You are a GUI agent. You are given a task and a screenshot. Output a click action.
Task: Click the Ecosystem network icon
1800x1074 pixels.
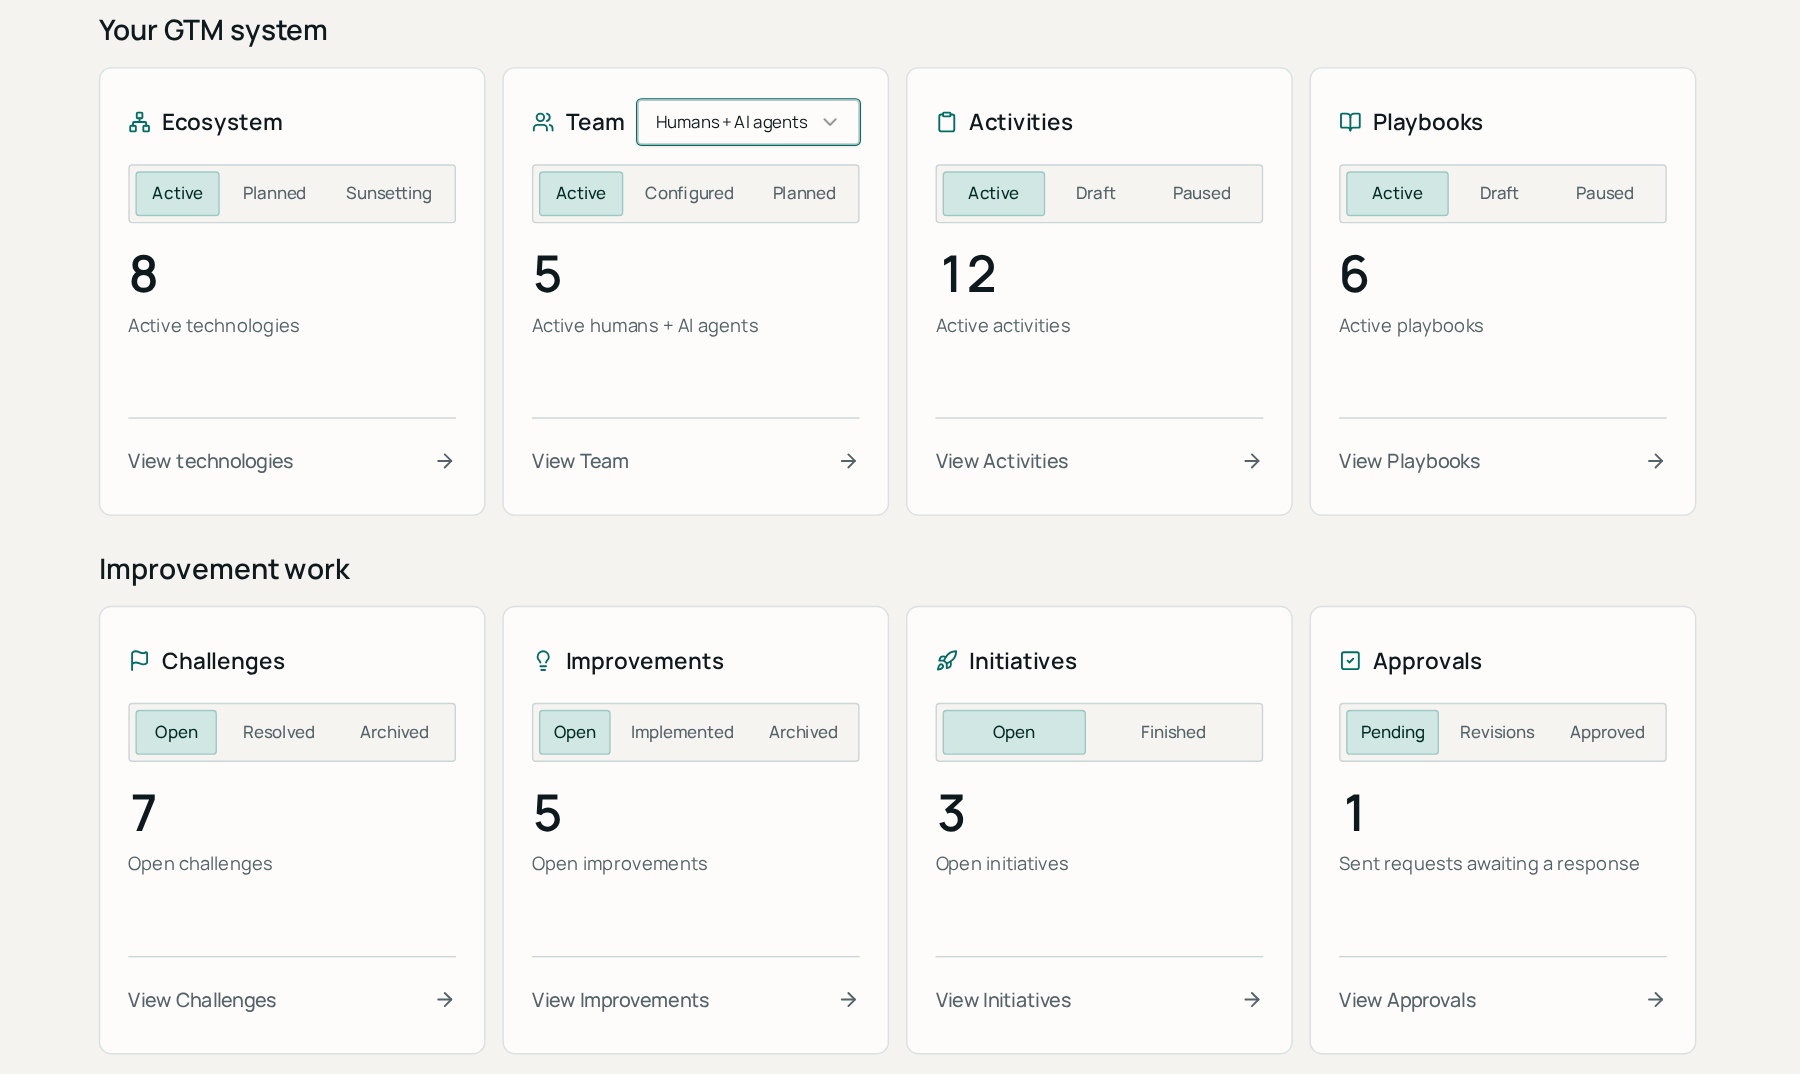(x=140, y=122)
